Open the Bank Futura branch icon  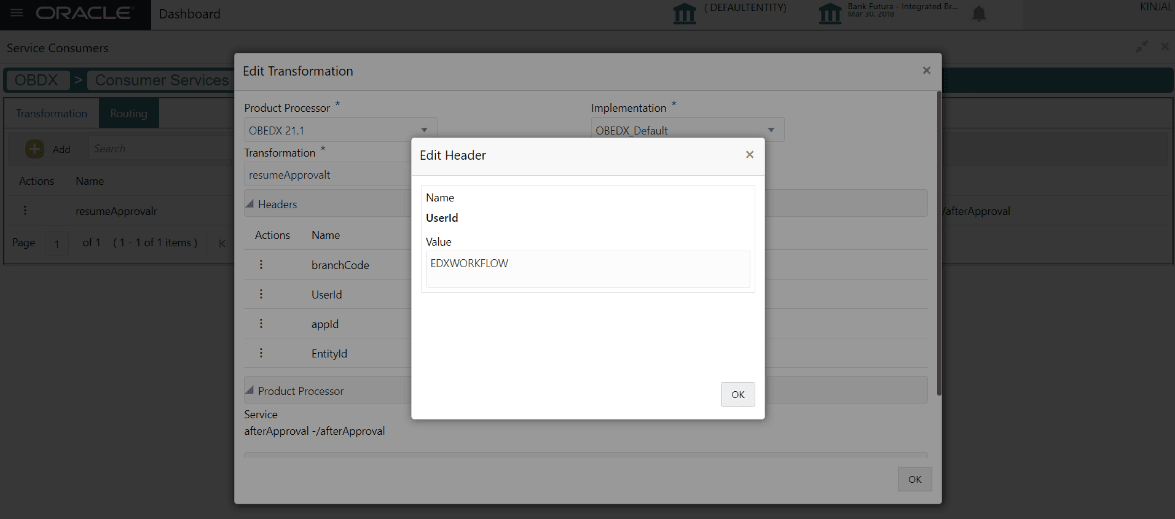[829, 13]
